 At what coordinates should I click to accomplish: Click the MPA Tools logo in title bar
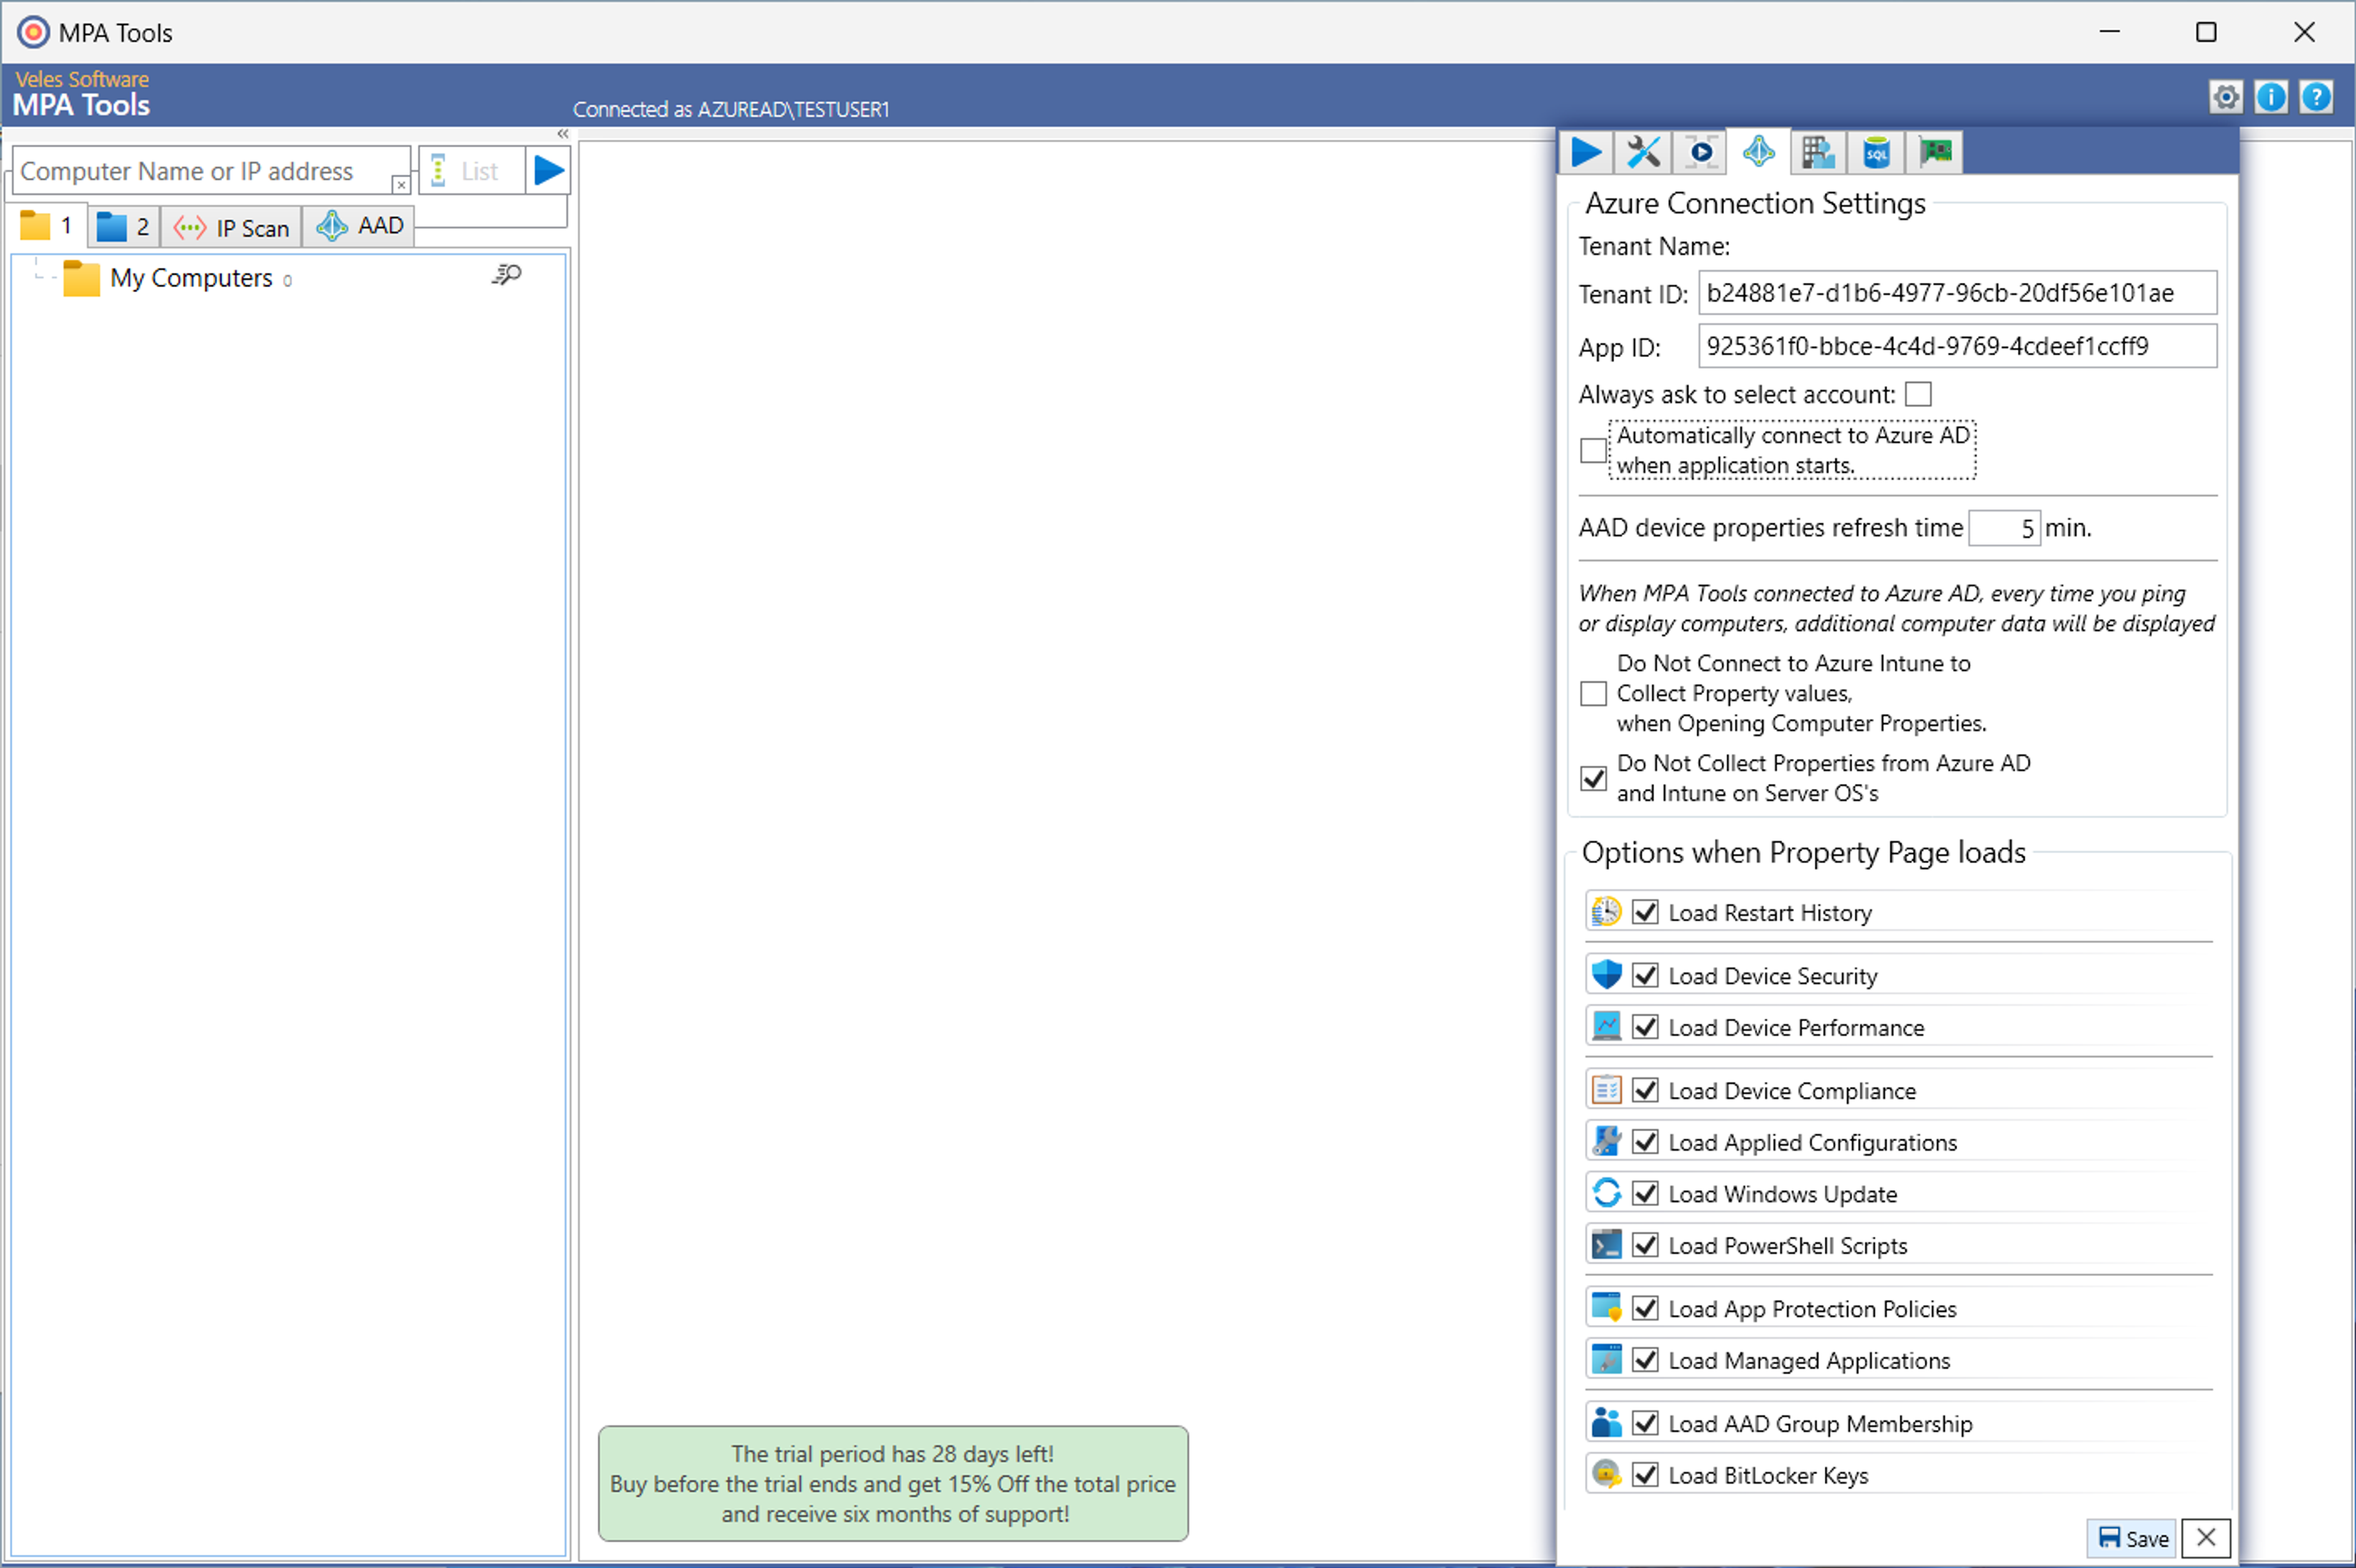tap(33, 32)
